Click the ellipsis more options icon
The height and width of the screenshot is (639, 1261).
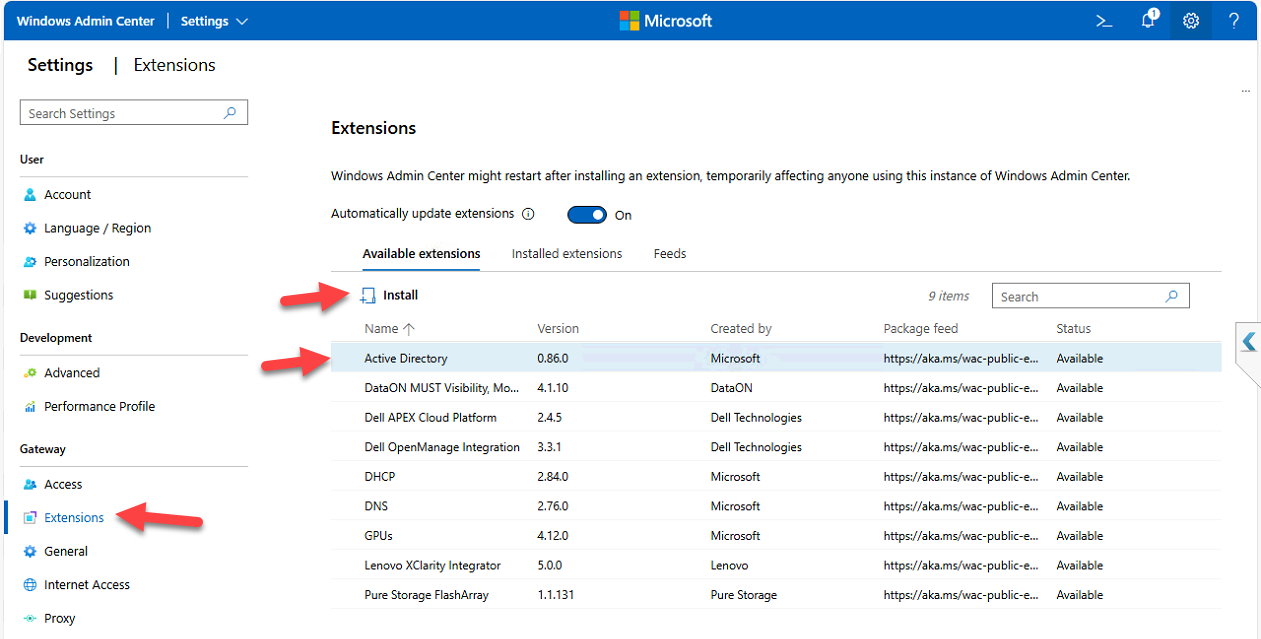pyautogui.click(x=1246, y=91)
